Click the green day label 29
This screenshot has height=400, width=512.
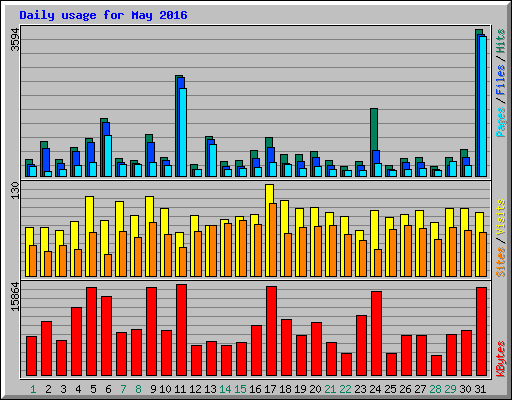(x=450, y=389)
